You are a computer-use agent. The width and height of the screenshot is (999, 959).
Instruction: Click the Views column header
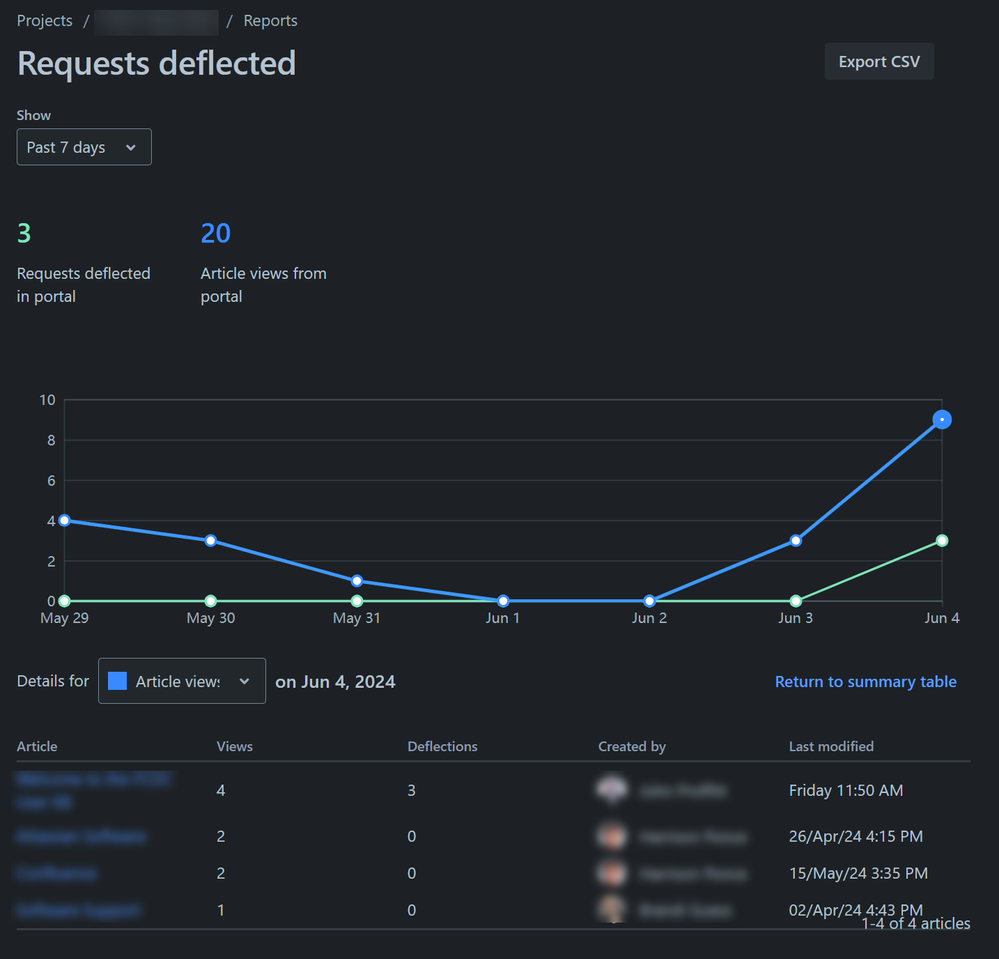pyautogui.click(x=233, y=746)
